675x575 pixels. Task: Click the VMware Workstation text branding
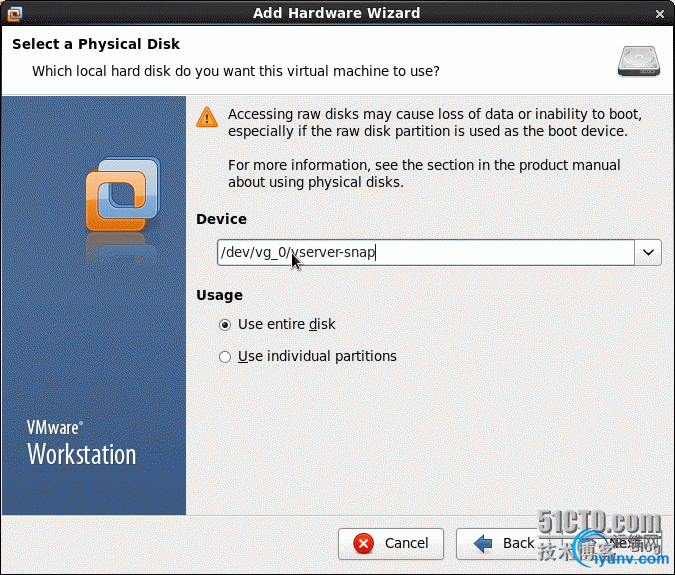click(x=81, y=443)
